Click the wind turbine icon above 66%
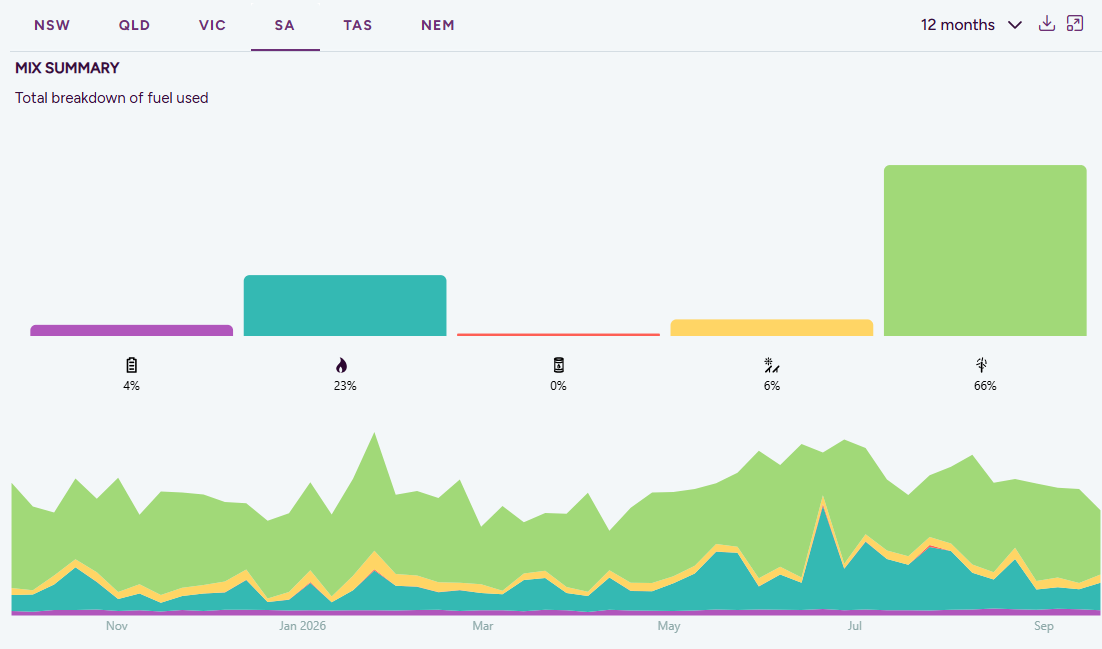The height and width of the screenshot is (649, 1102). click(x=982, y=364)
